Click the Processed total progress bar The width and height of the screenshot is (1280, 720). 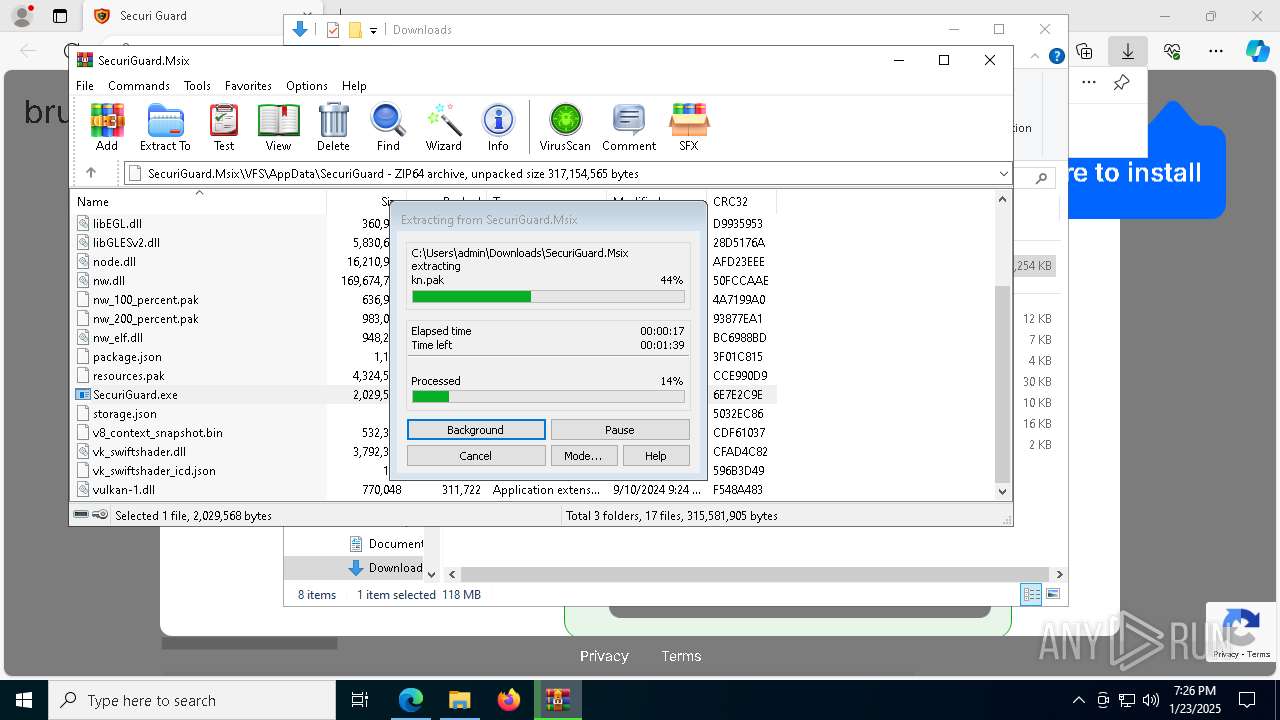click(548, 397)
